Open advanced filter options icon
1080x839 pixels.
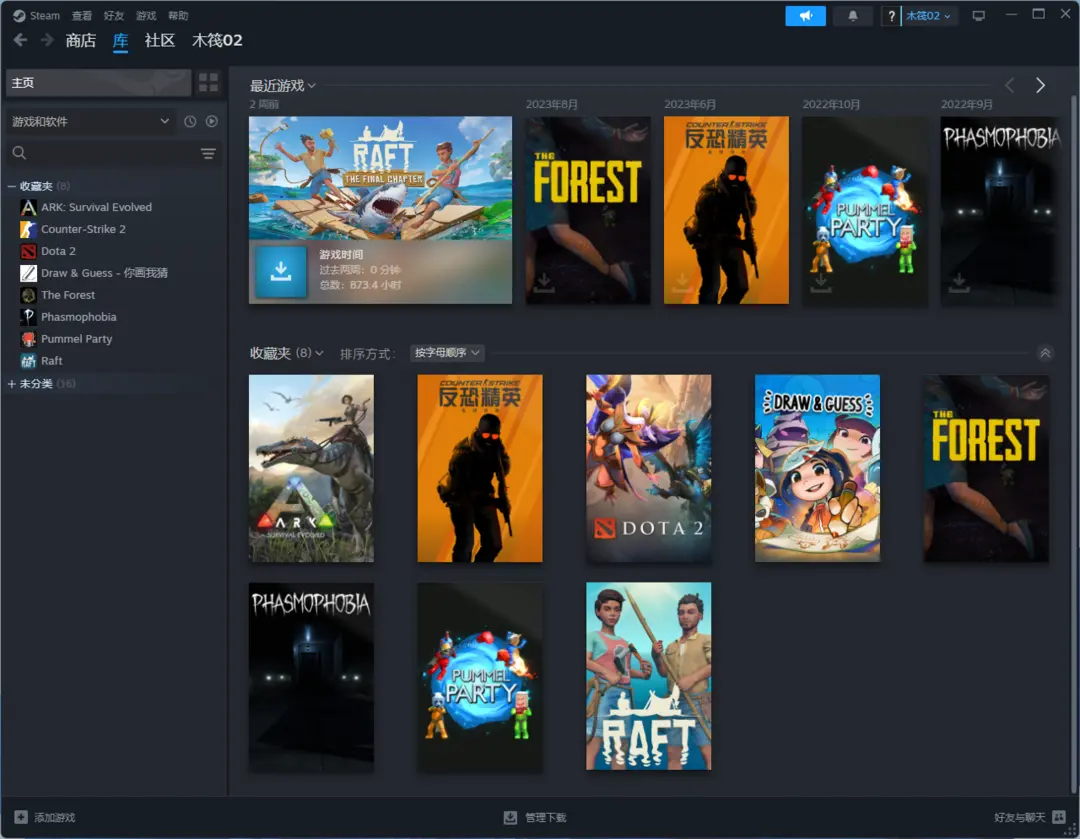(208, 153)
